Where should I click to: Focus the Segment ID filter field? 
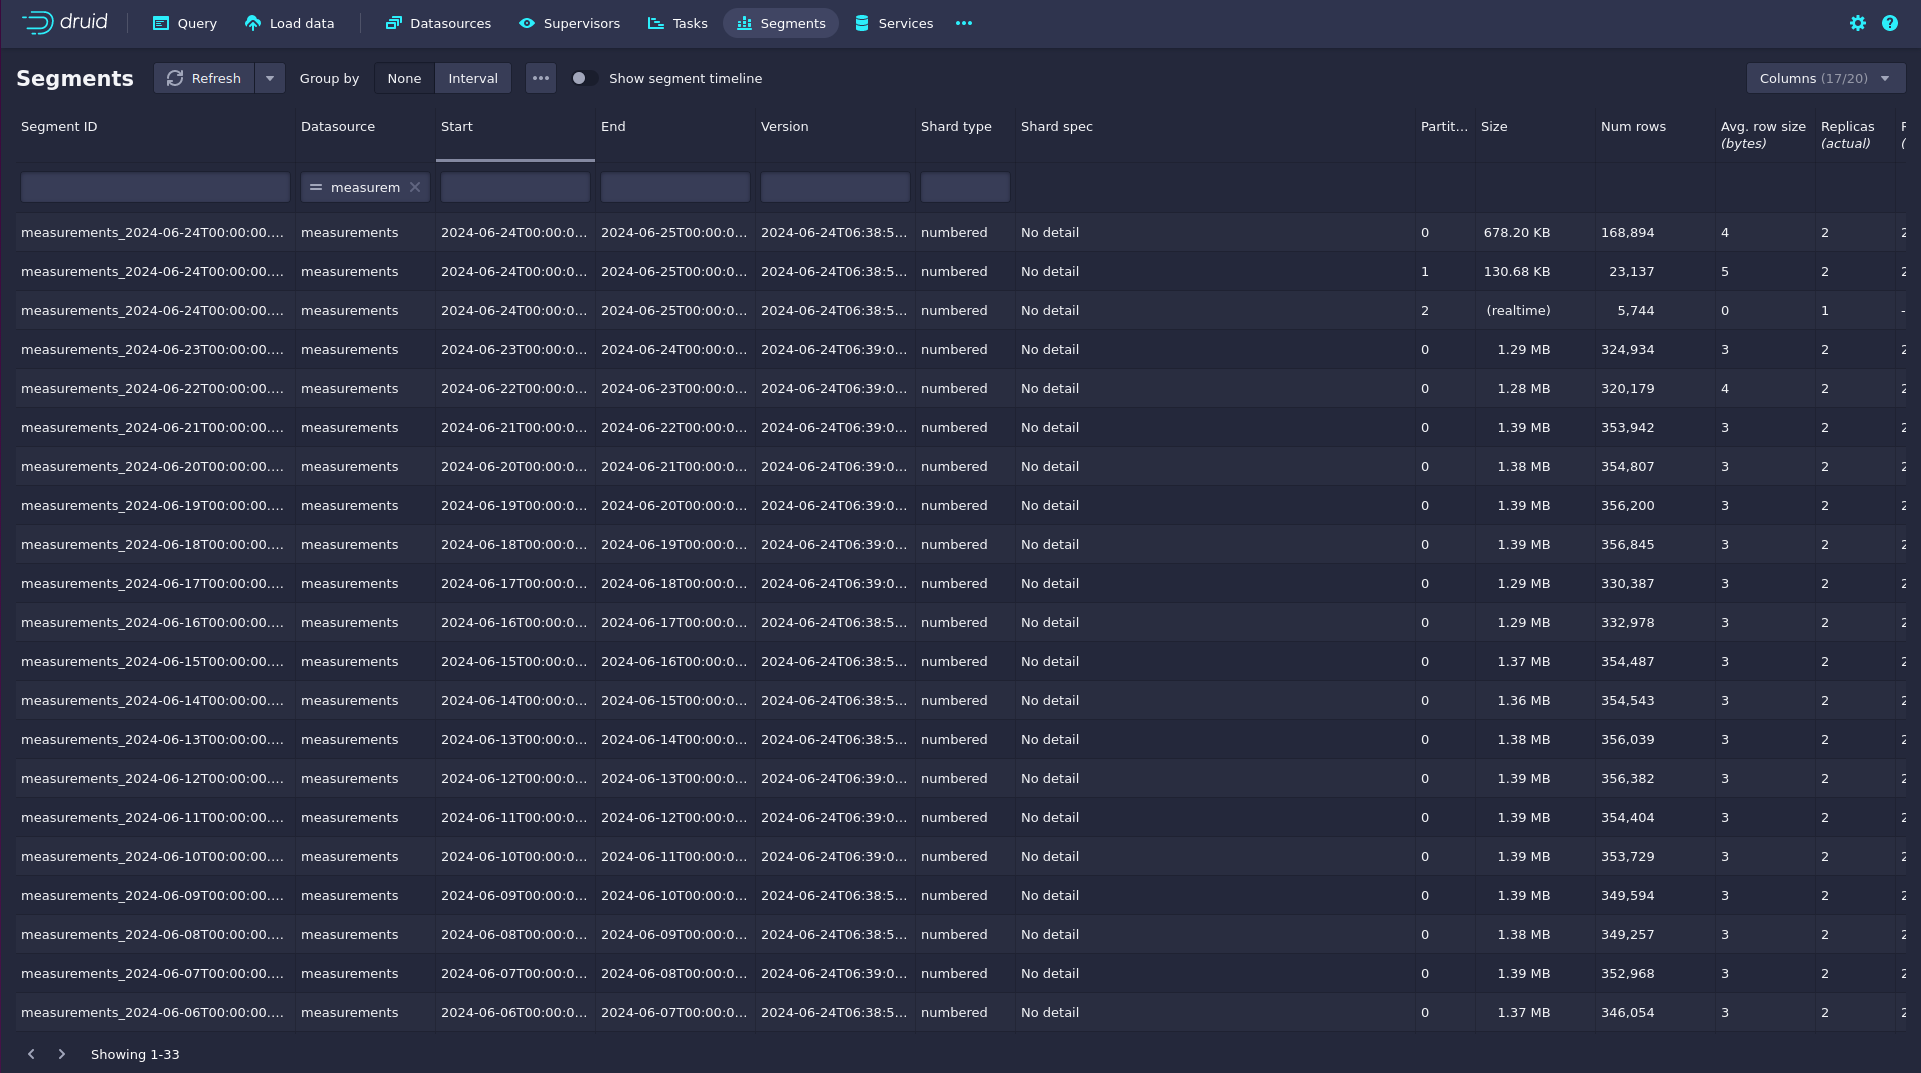155,187
